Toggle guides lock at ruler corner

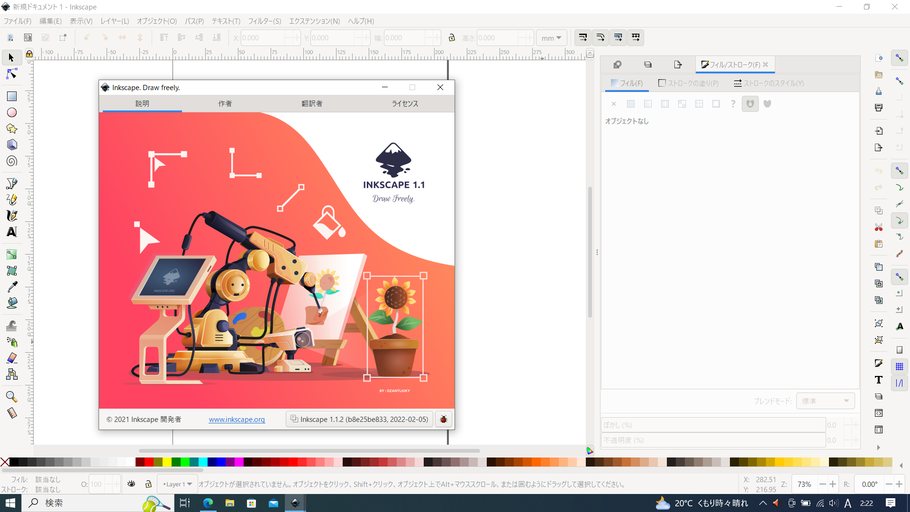pyautogui.click(x=29, y=53)
